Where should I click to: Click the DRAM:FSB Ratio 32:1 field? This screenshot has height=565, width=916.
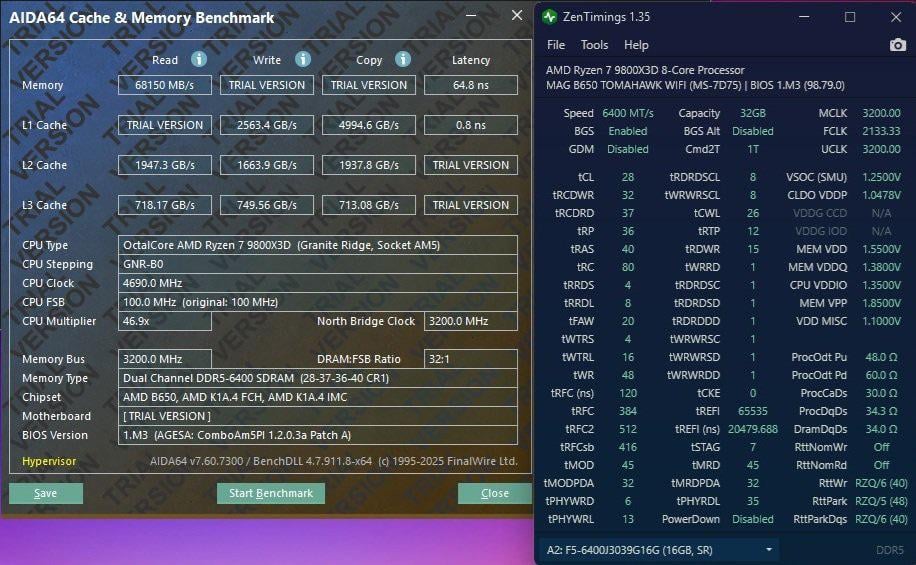pos(471,359)
